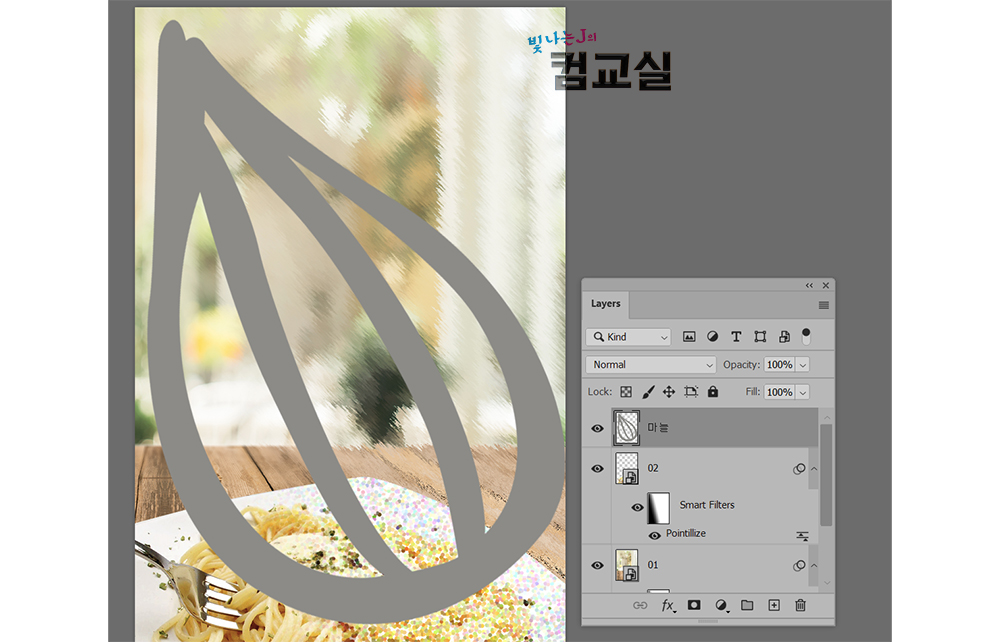Click the Smart Filters label
This screenshot has height=642, width=1000.
pos(707,505)
